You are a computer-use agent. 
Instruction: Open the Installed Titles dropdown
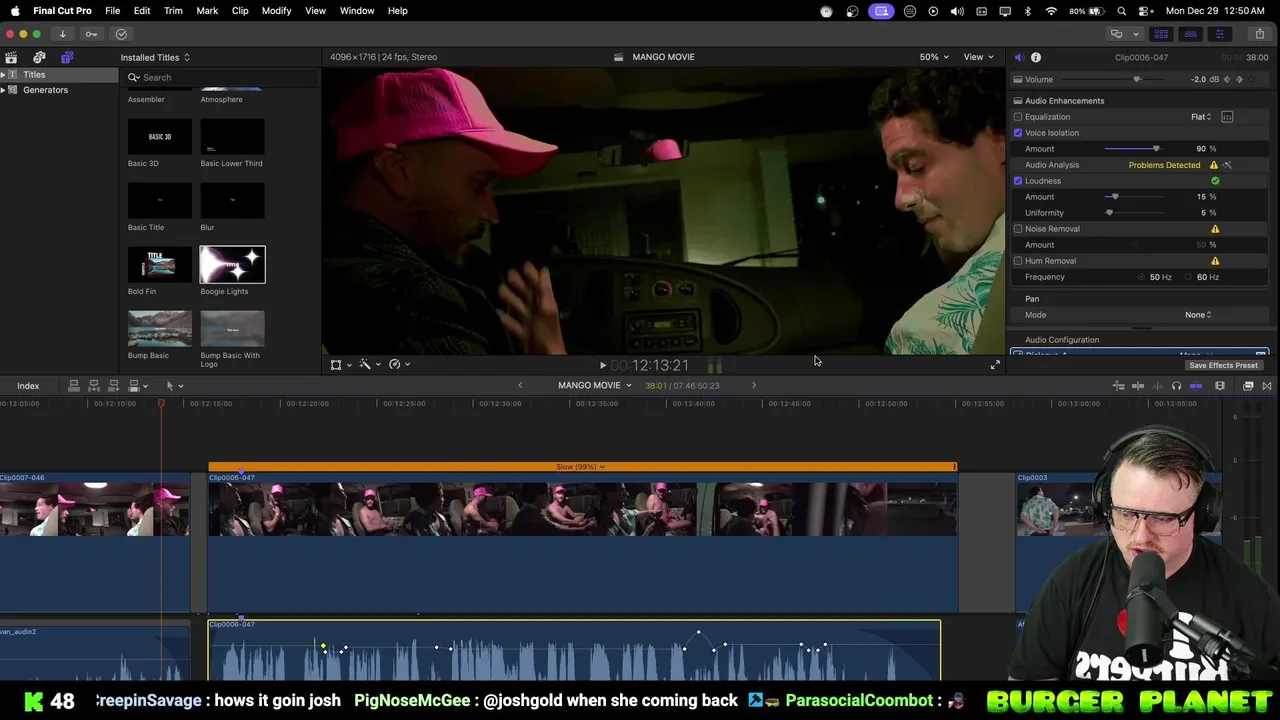point(155,58)
